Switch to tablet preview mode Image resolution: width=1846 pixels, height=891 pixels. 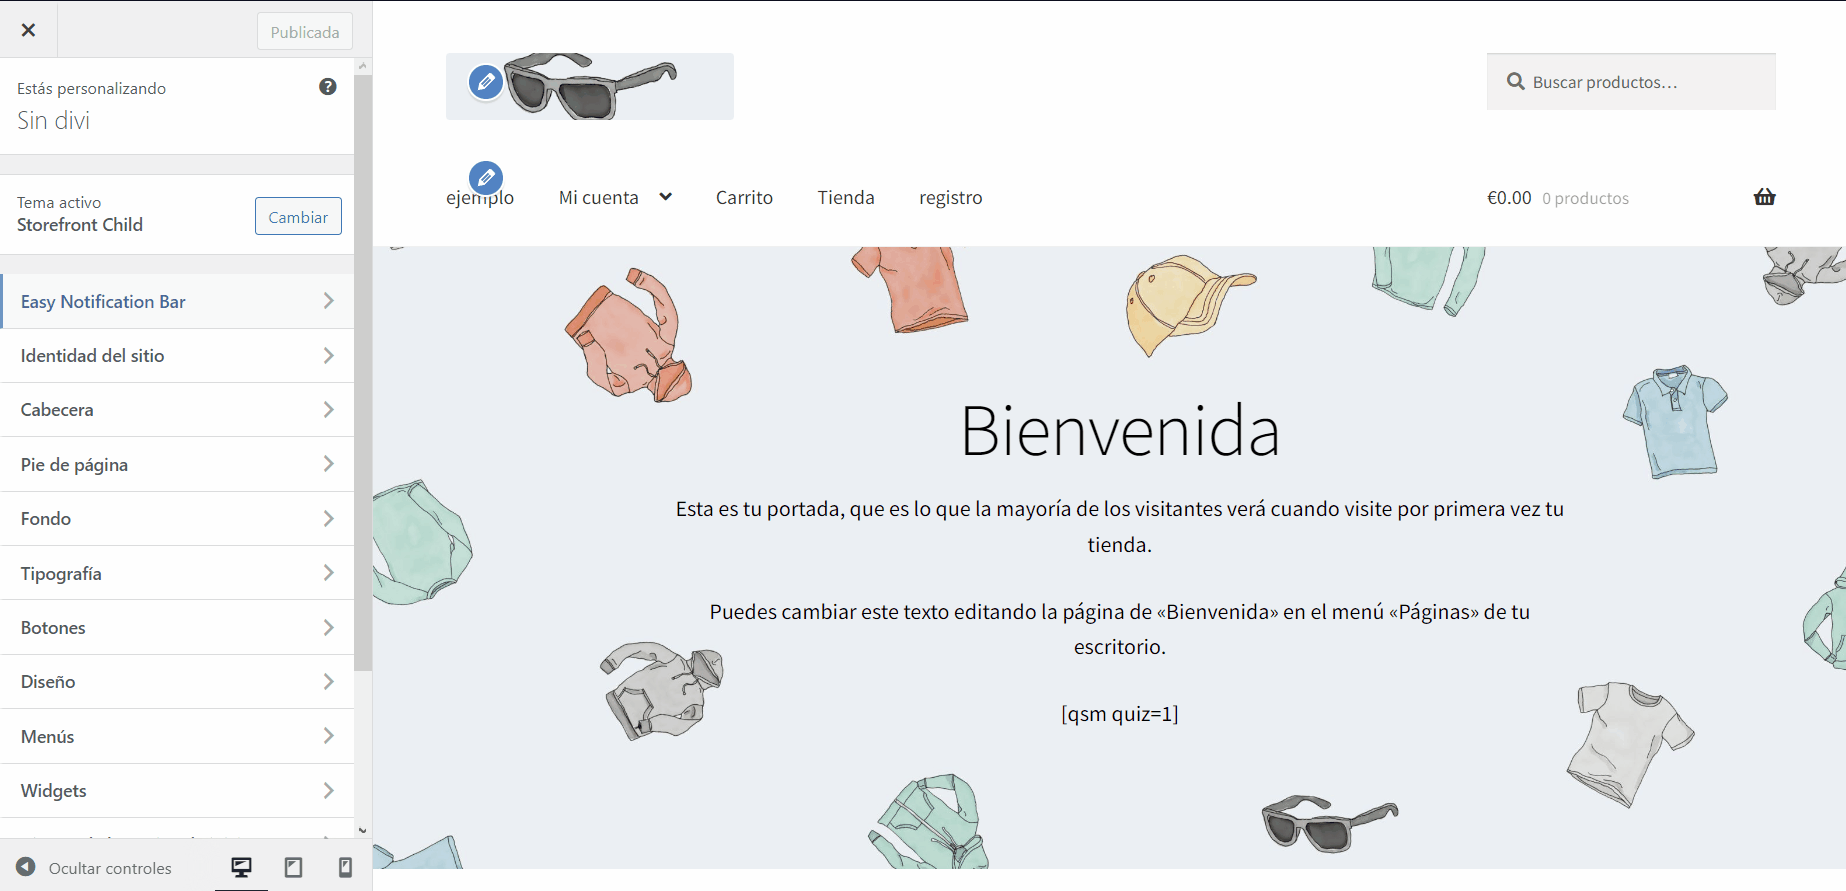[x=293, y=867]
